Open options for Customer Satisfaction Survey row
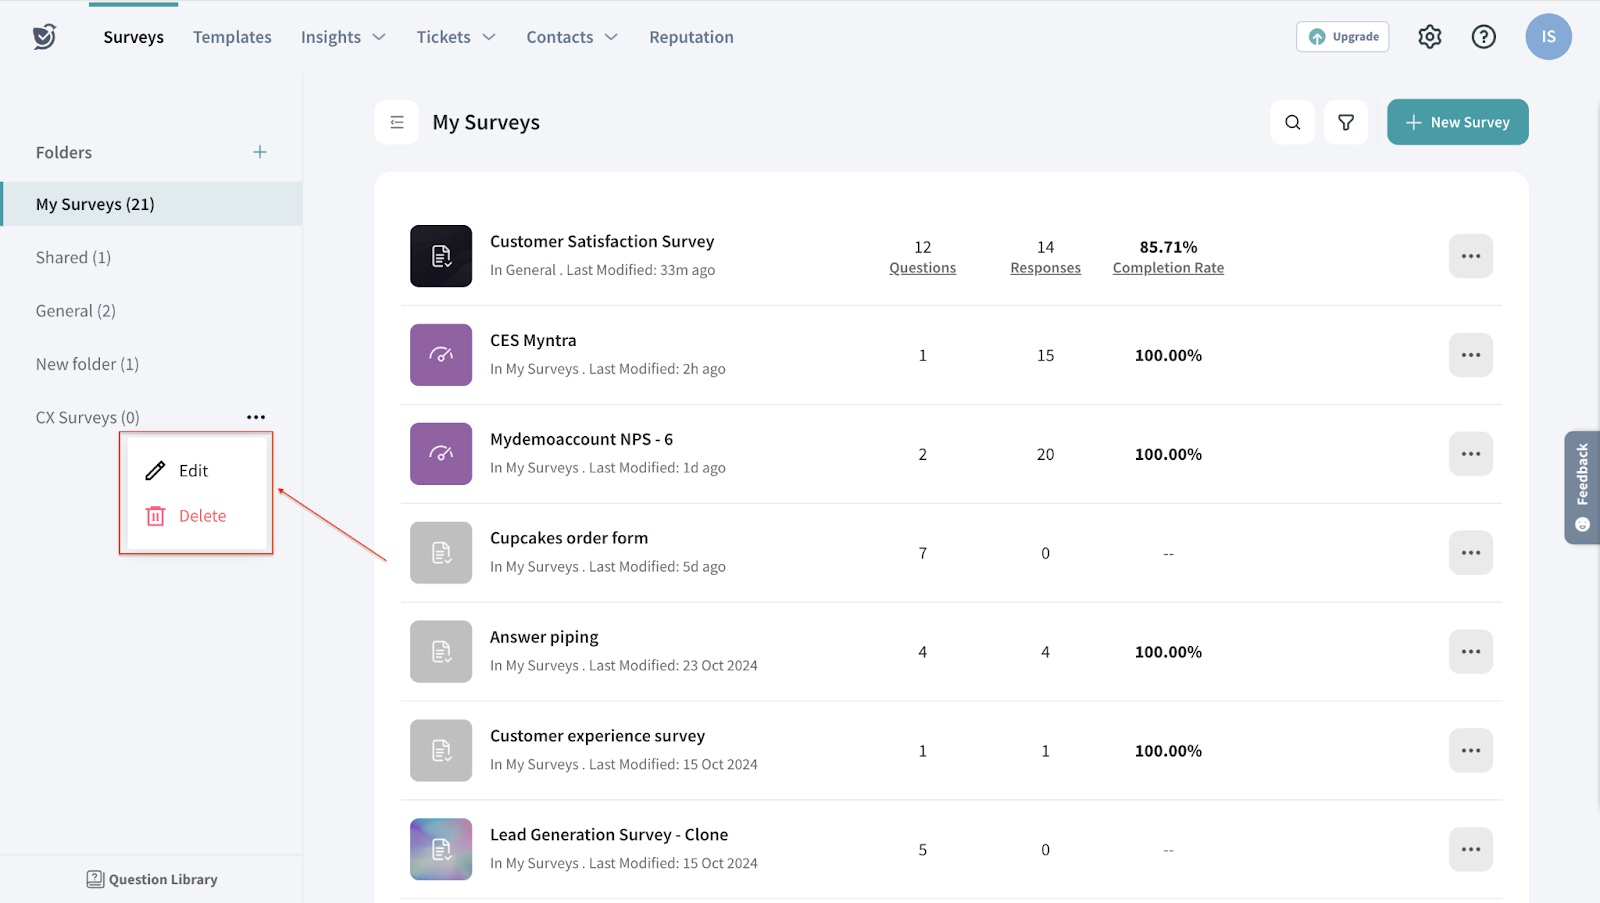Image resolution: width=1600 pixels, height=903 pixels. [x=1470, y=256]
